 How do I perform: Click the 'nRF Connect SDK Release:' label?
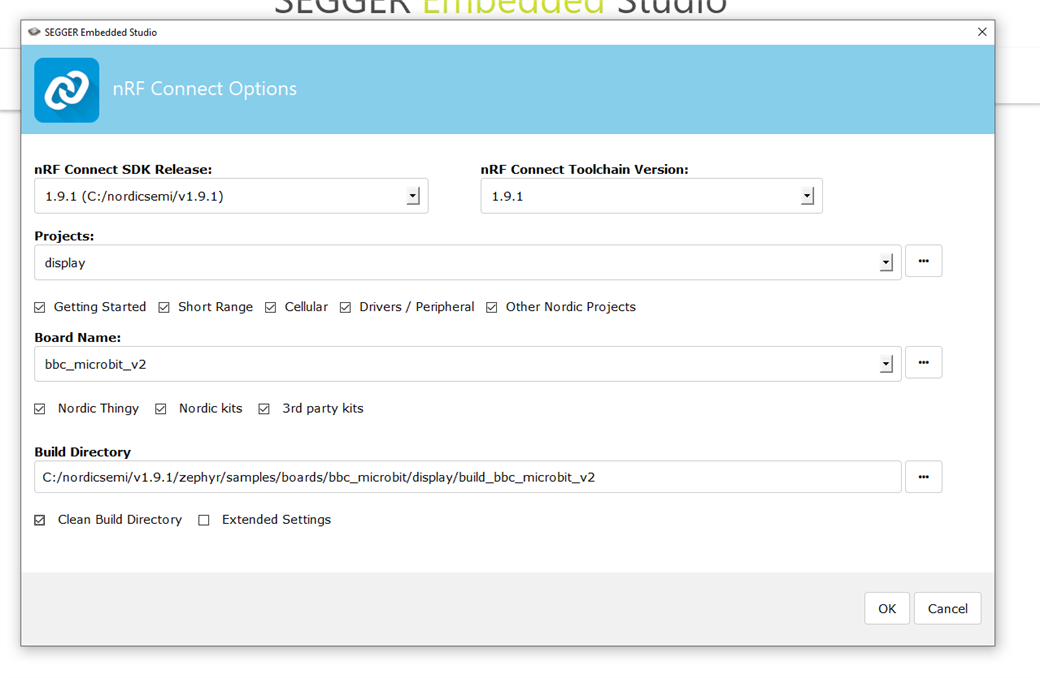tap(123, 170)
